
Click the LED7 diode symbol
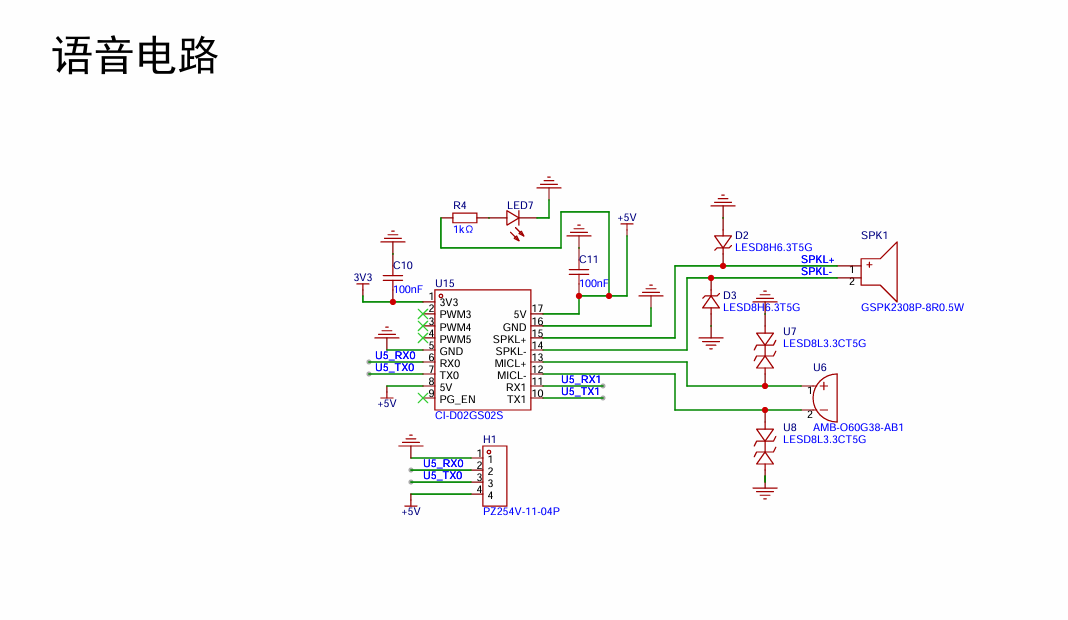pos(513,218)
